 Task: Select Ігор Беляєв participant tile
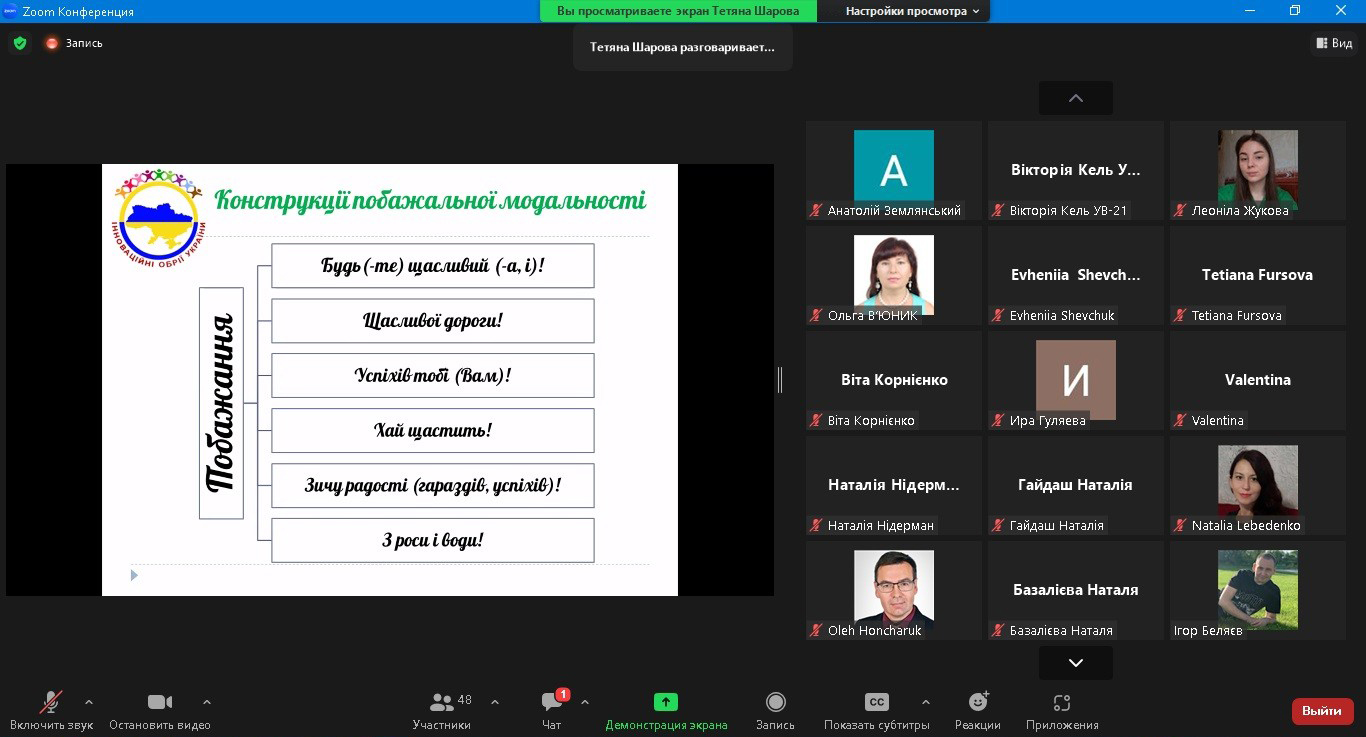click(x=1258, y=590)
